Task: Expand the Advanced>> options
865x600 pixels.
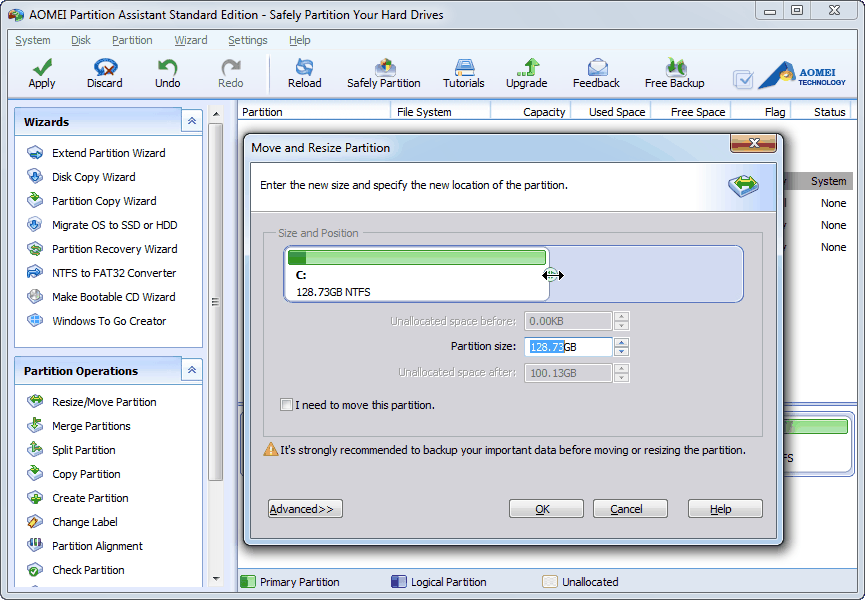Action: coord(305,508)
